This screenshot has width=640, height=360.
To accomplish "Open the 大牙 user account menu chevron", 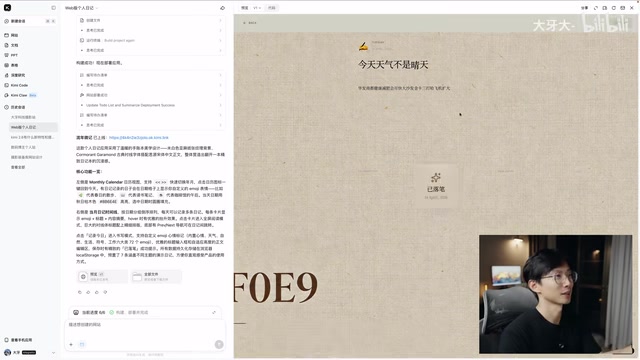I will pyautogui.click(x=53, y=353).
